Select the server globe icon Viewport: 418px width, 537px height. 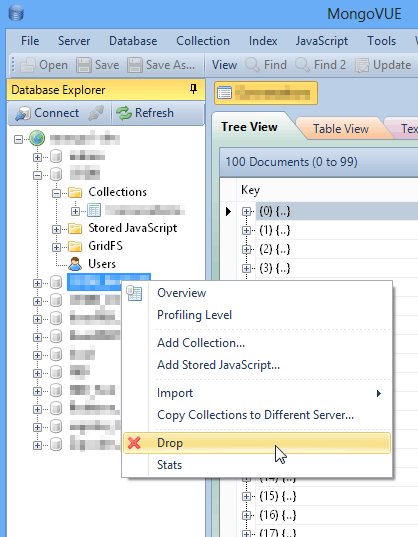[37, 138]
